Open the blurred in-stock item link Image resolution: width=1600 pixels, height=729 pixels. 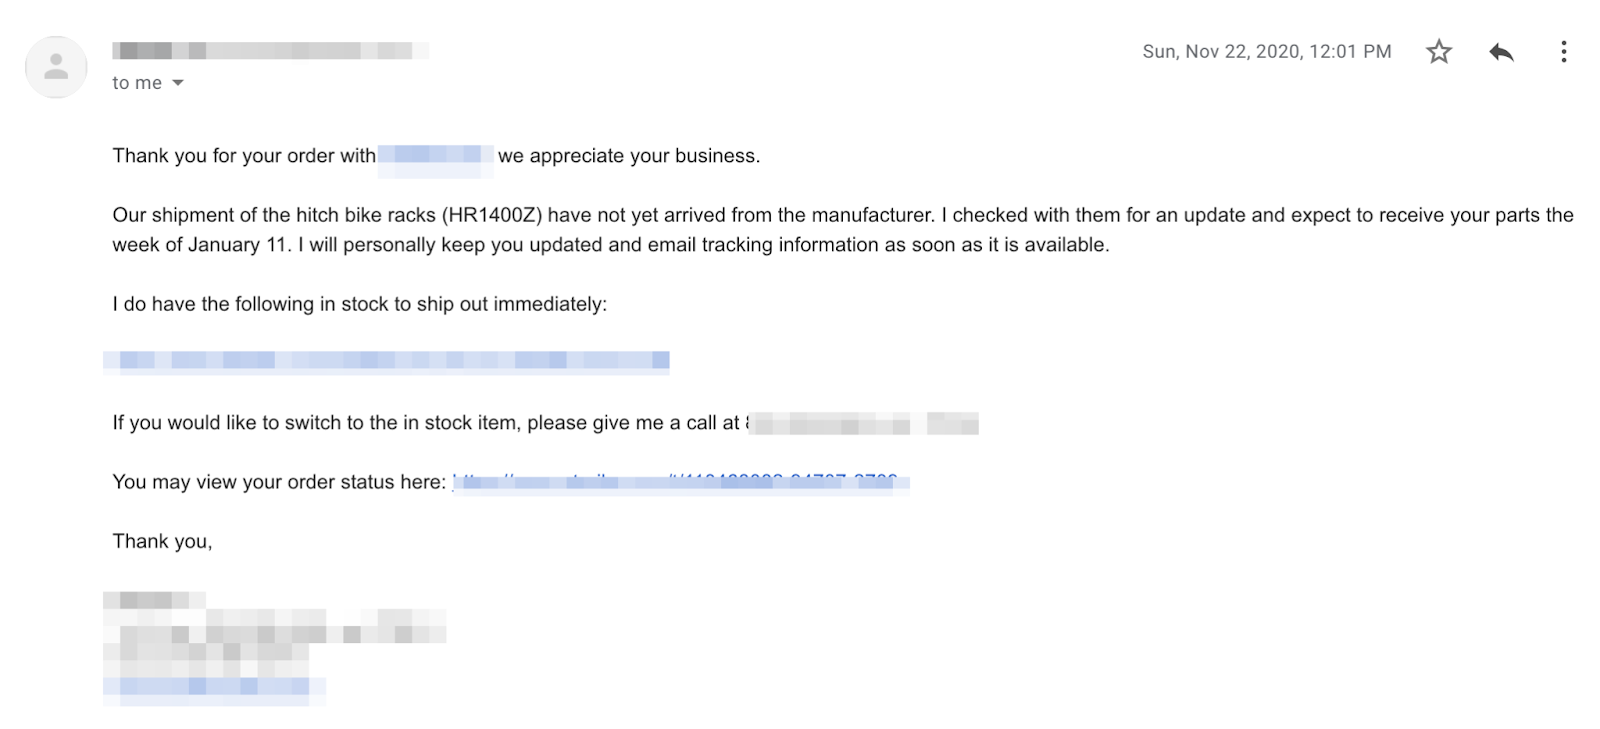pyautogui.click(x=386, y=361)
